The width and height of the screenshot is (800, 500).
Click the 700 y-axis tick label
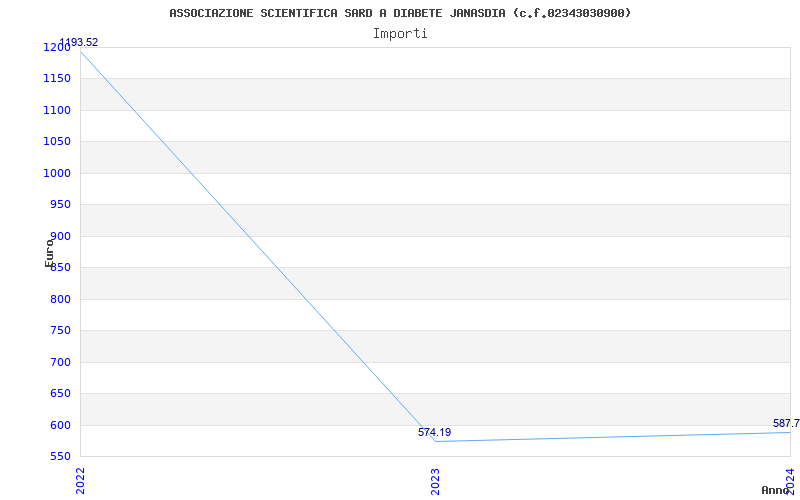pos(60,362)
